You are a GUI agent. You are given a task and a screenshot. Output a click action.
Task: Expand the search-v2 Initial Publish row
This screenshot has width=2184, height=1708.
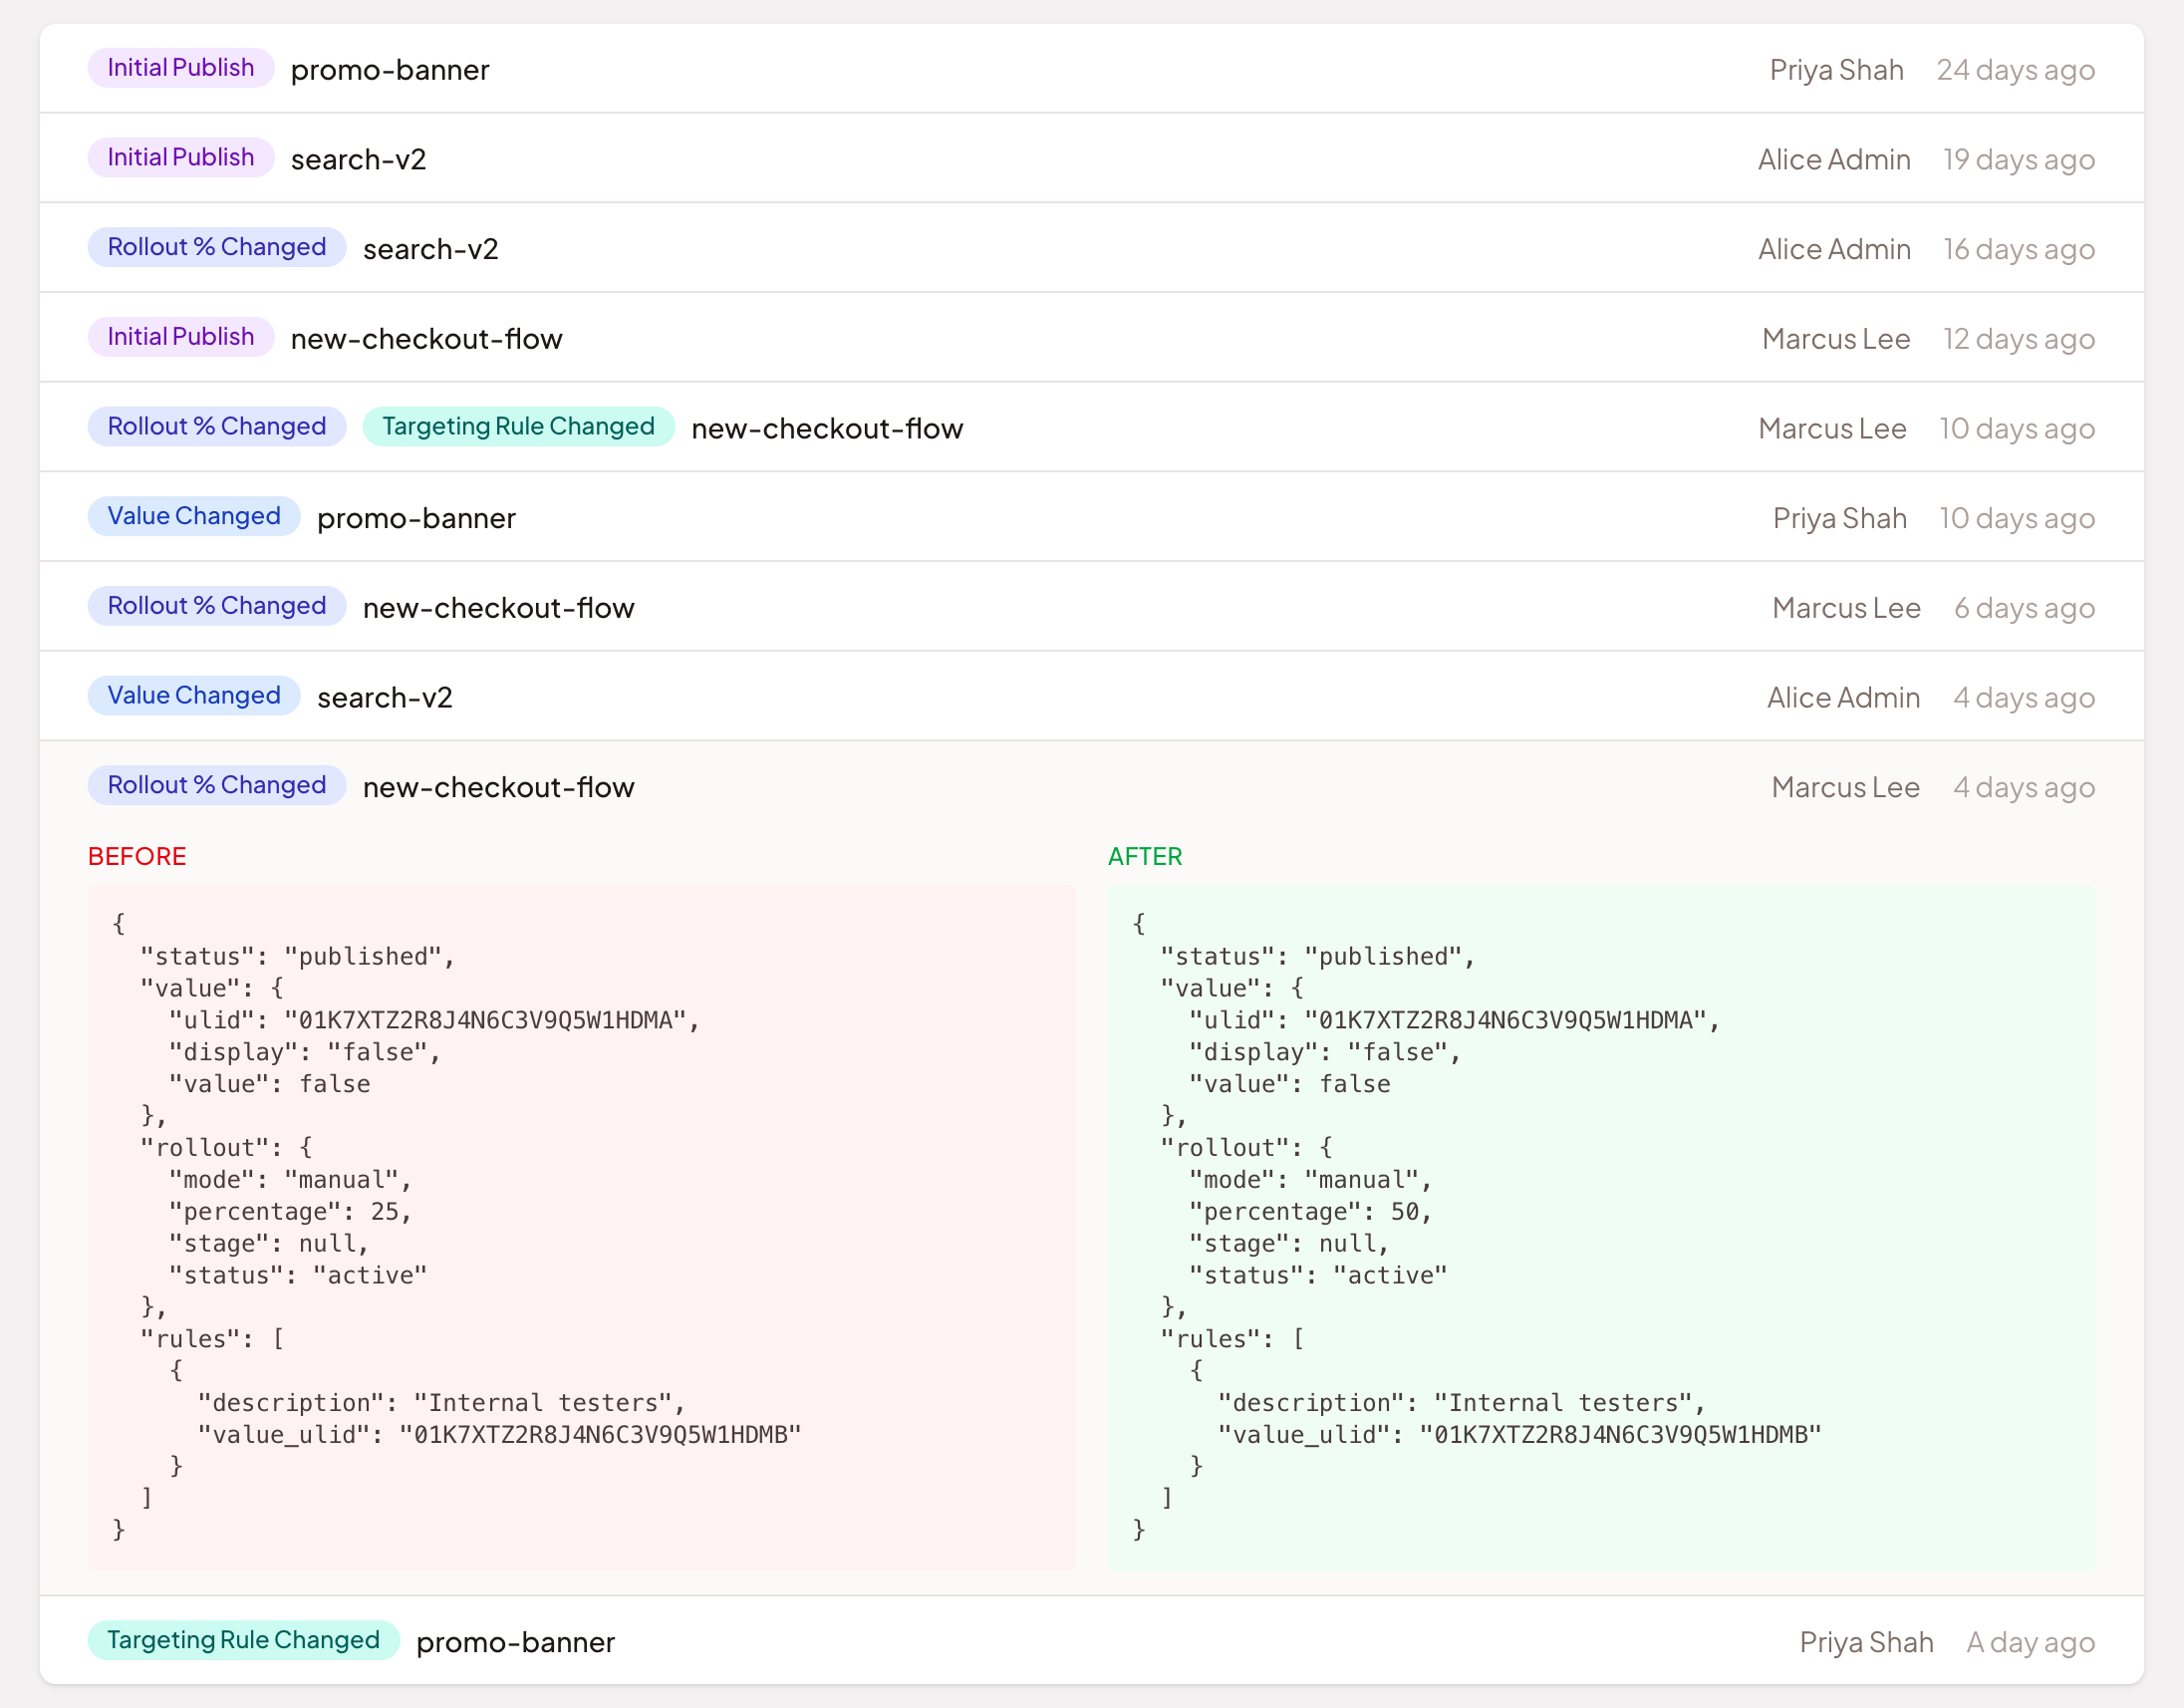pyautogui.click(x=1091, y=159)
